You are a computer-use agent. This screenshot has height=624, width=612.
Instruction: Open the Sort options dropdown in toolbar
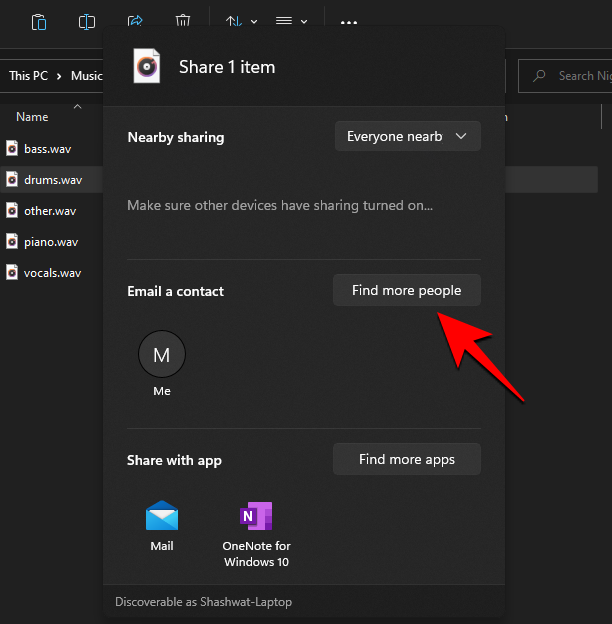(x=241, y=21)
